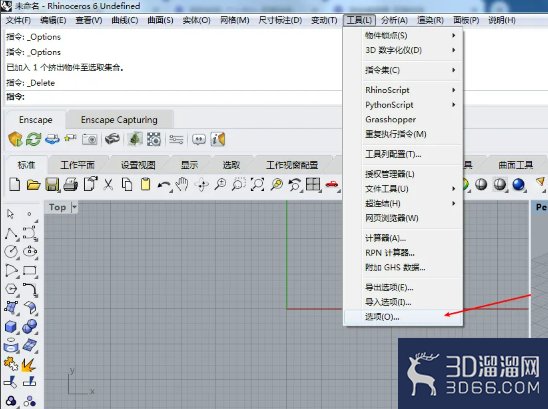Switch to 设置视图 toolbar tab
The height and width of the screenshot is (409, 548).
[138, 165]
